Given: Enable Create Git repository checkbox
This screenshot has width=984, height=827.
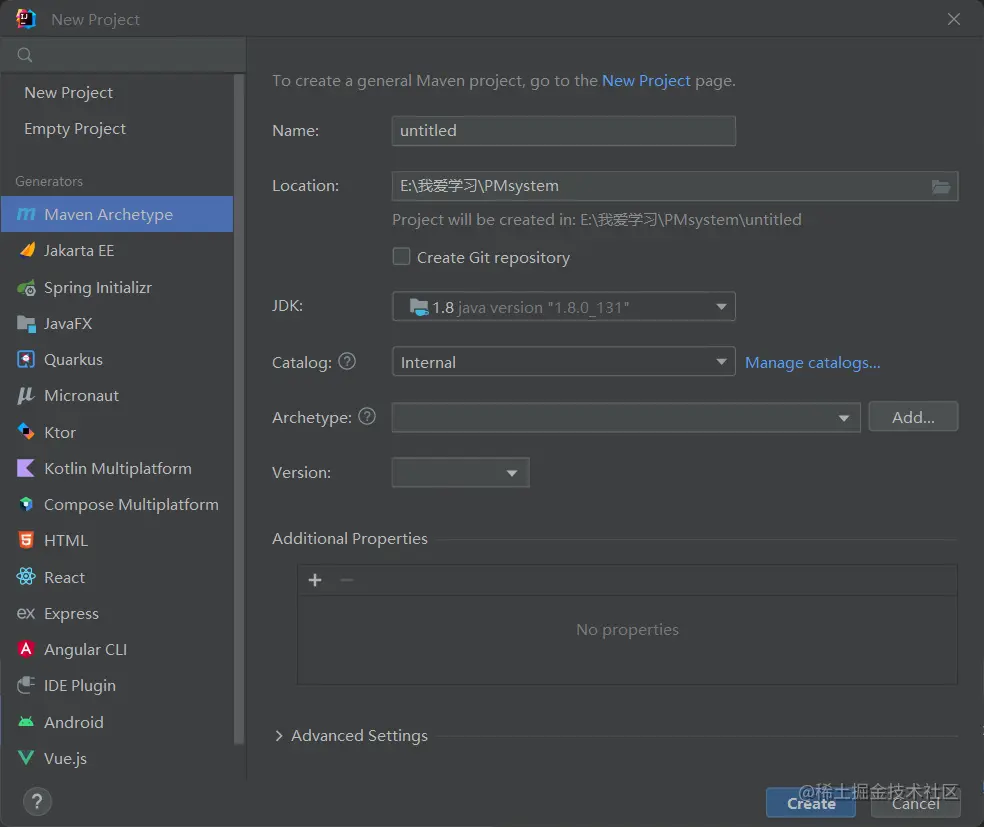Looking at the screenshot, I should (x=402, y=257).
